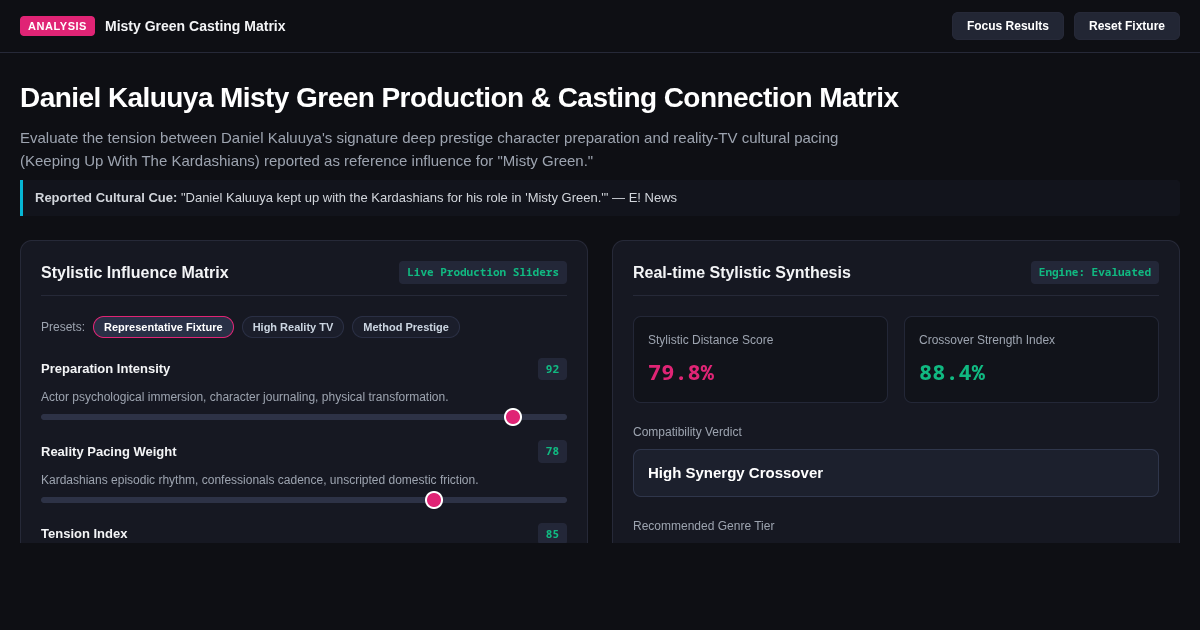Select the Representative Fixture preset
This screenshot has height=630, width=1200.
tap(163, 327)
